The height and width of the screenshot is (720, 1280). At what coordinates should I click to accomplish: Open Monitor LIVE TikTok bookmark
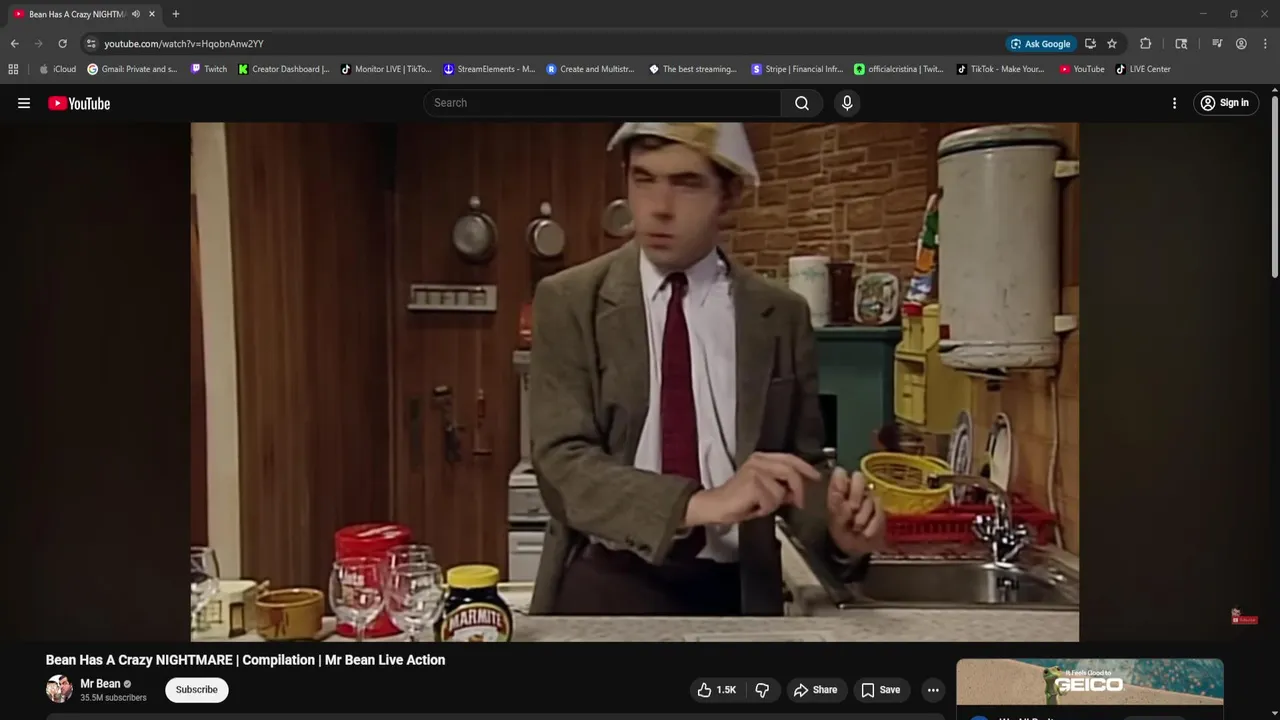[x=386, y=69]
